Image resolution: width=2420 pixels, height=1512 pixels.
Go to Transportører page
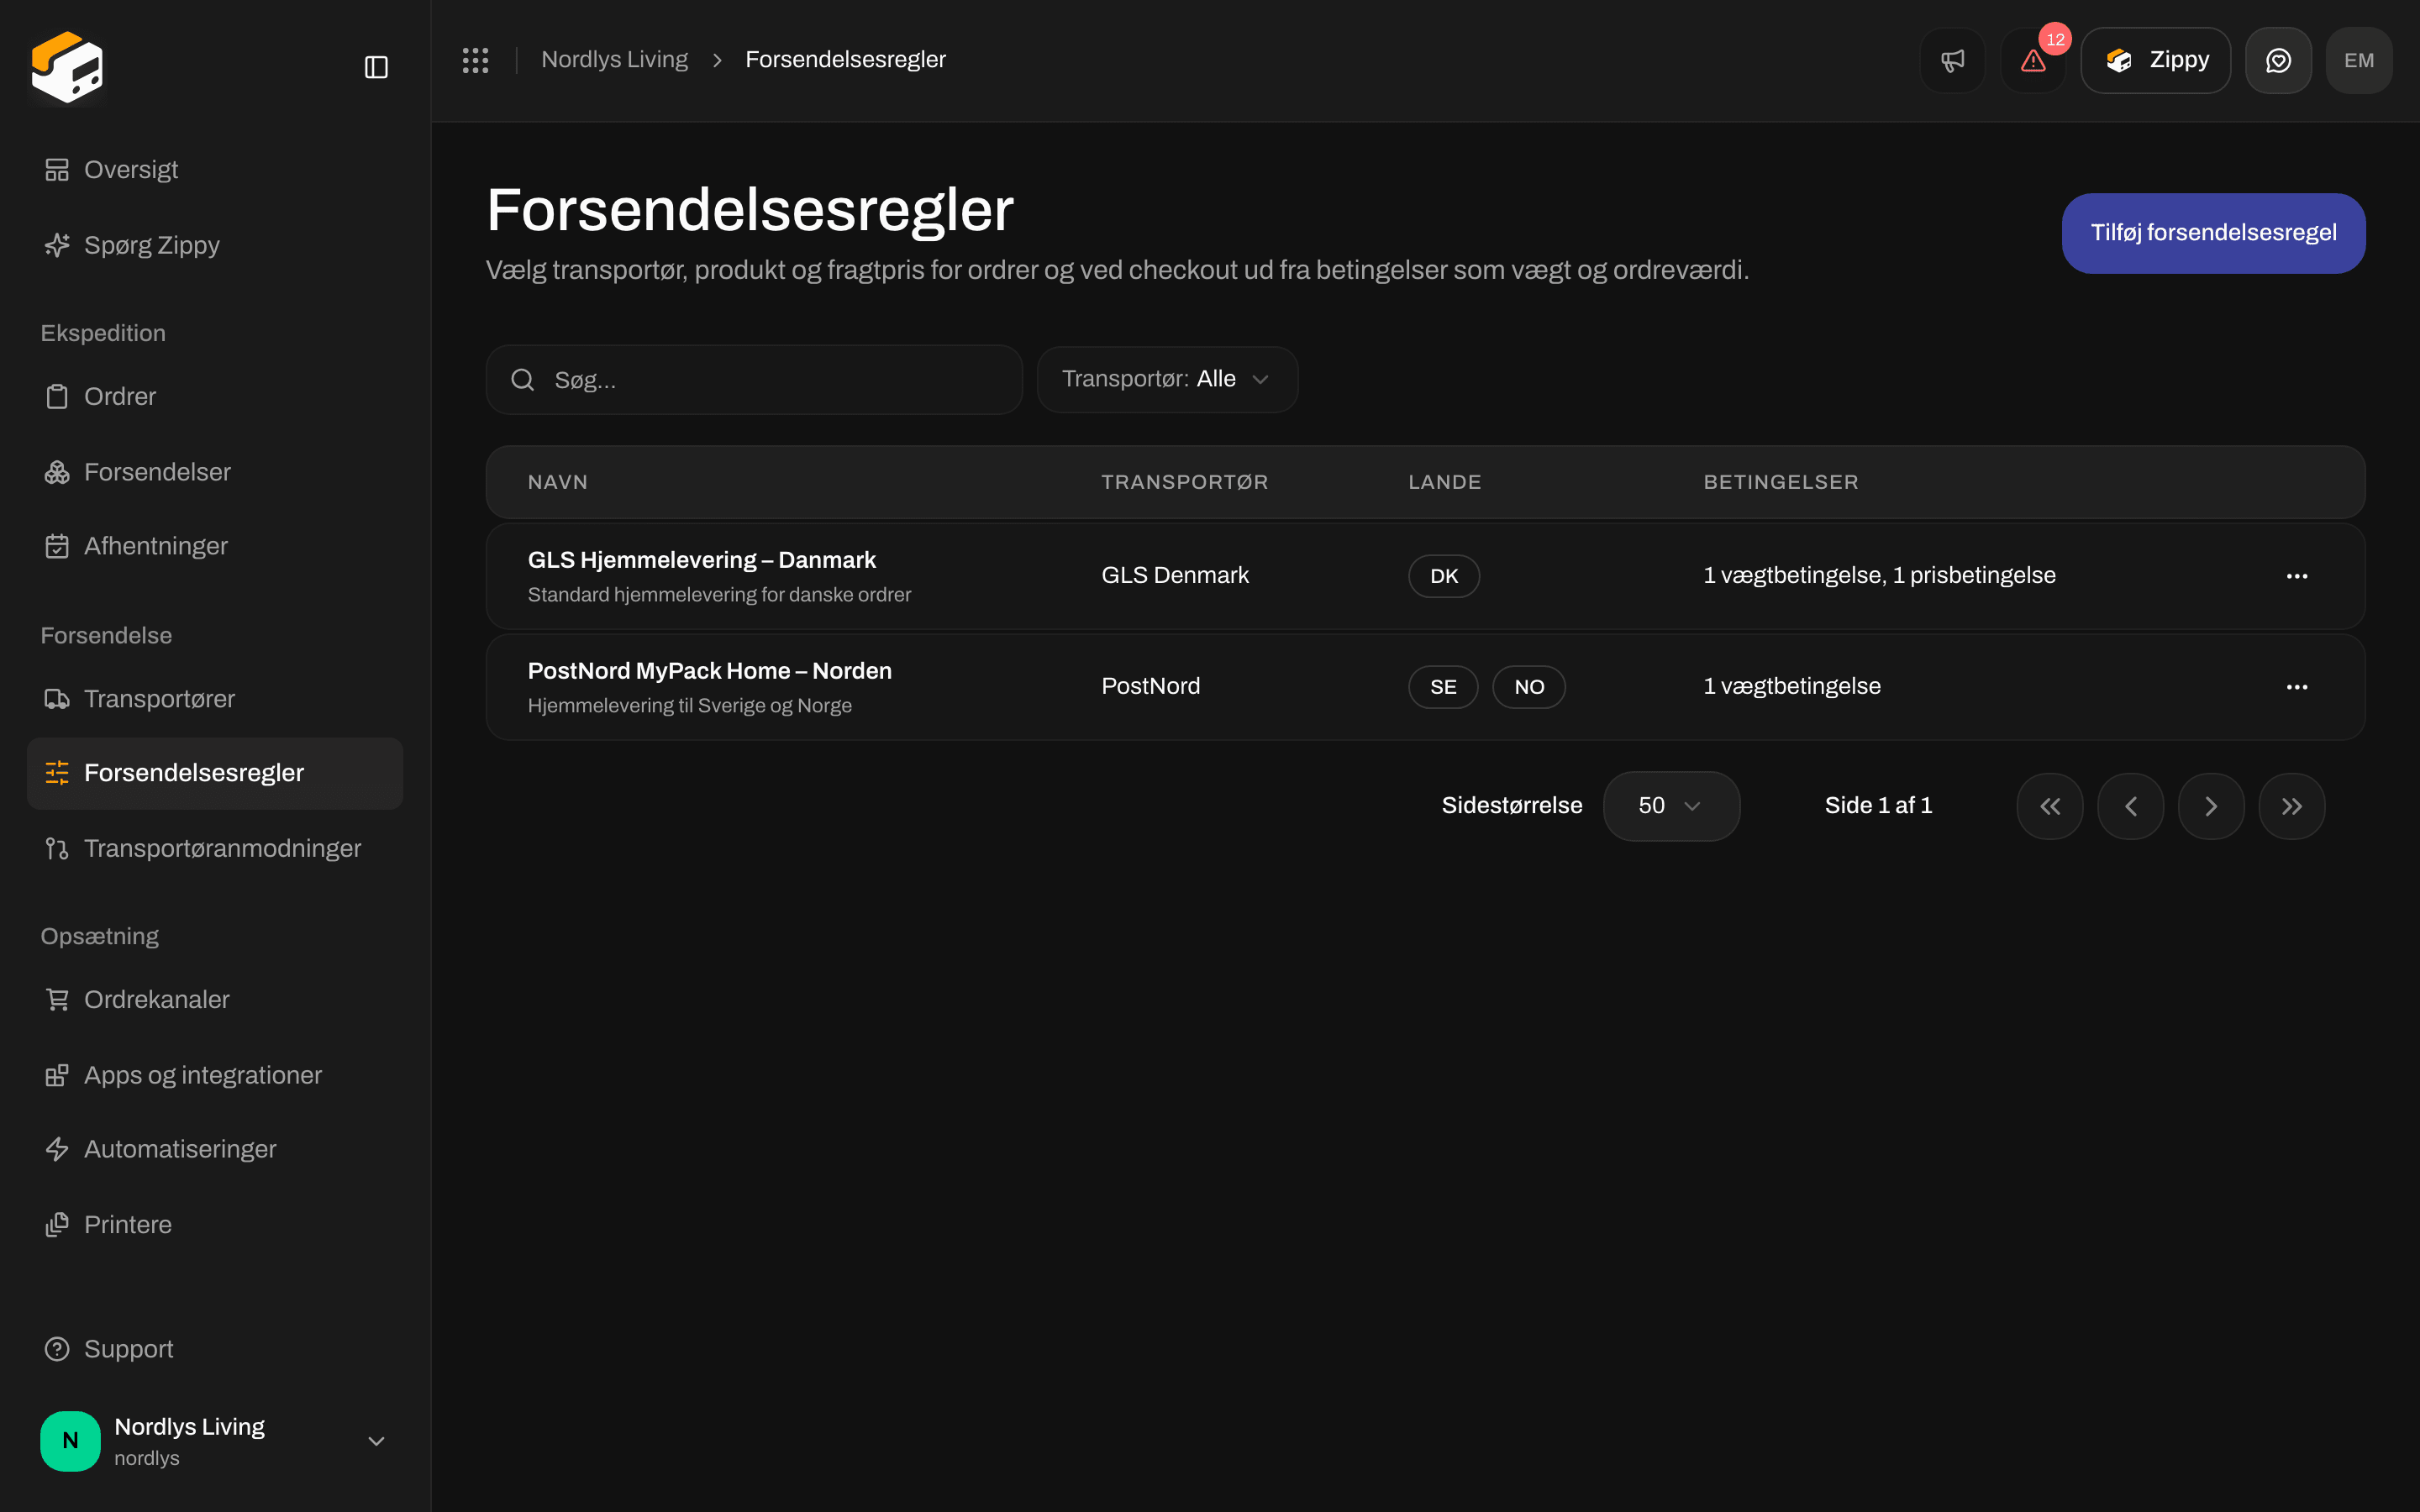tap(215, 699)
